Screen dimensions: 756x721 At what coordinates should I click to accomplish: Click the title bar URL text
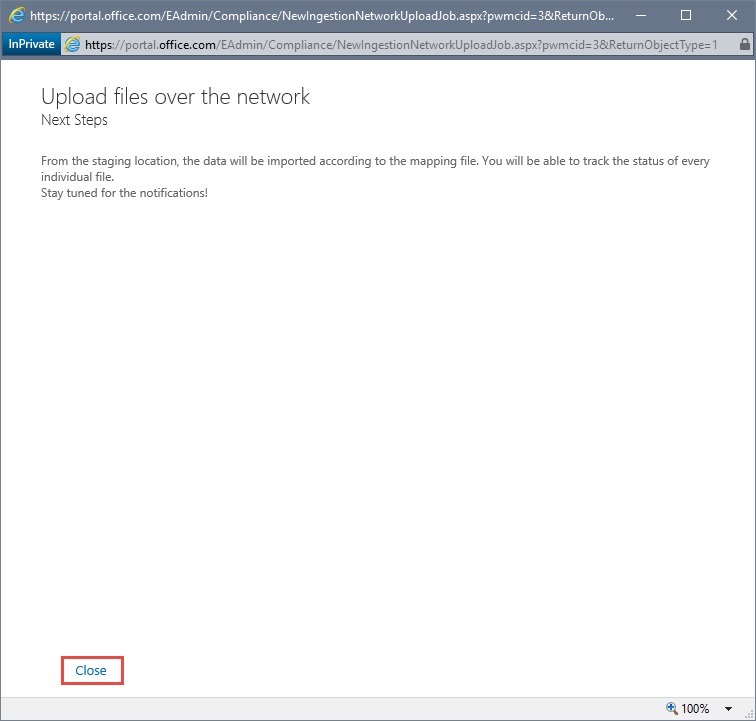[x=322, y=16]
